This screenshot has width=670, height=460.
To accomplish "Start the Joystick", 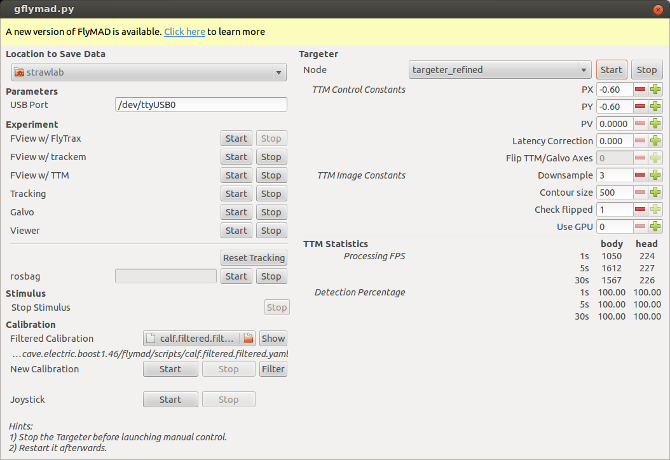I will click(x=170, y=399).
